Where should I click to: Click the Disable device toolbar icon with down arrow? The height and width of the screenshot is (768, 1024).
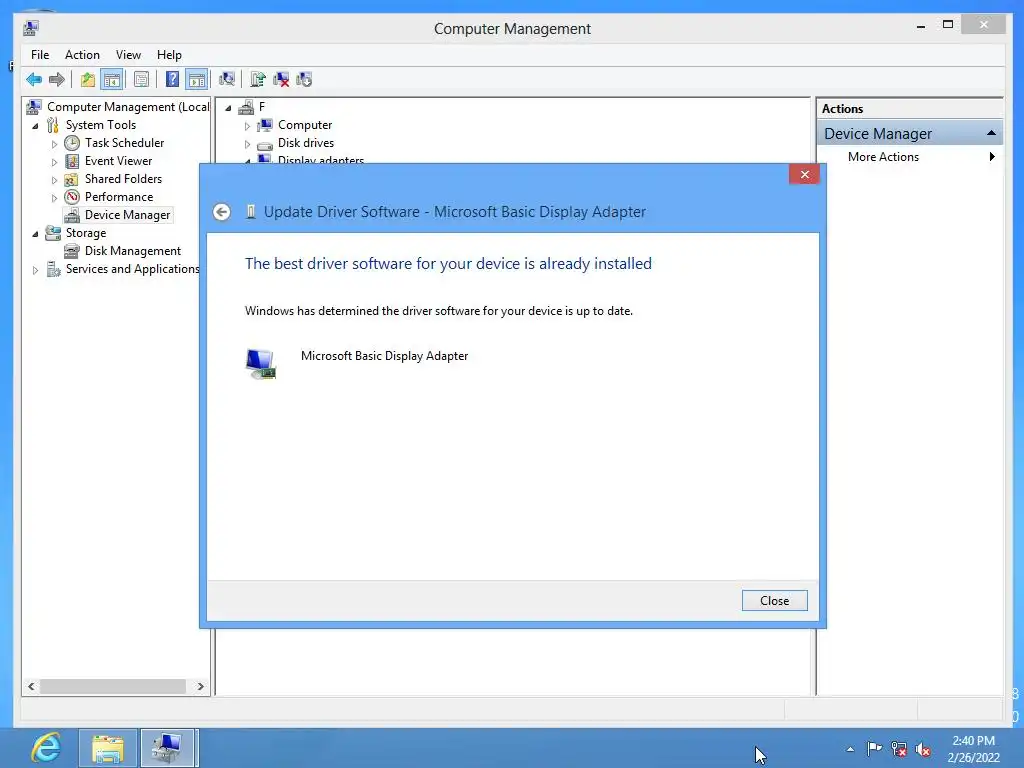[304, 80]
